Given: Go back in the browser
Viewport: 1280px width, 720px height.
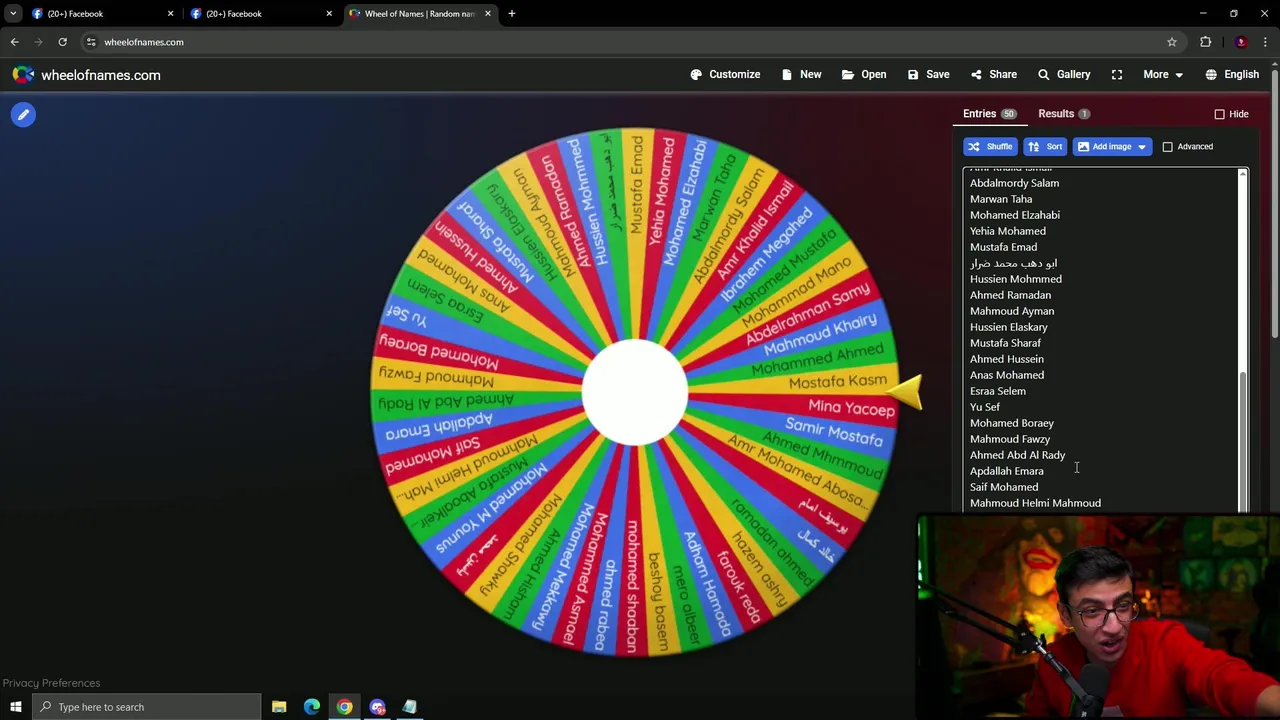Looking at the screenshot, I should 14,42.
